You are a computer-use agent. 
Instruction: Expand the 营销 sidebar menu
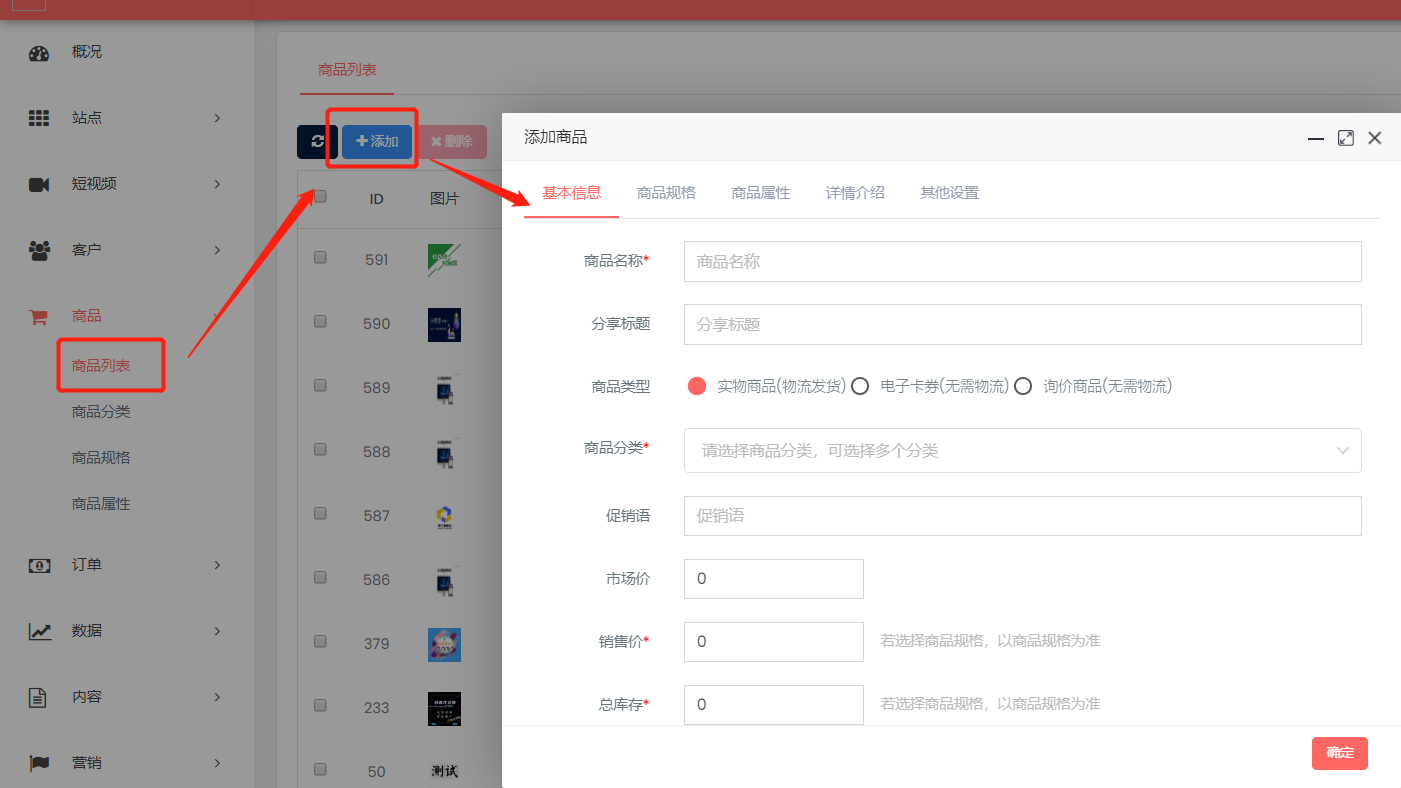[217, 763]
